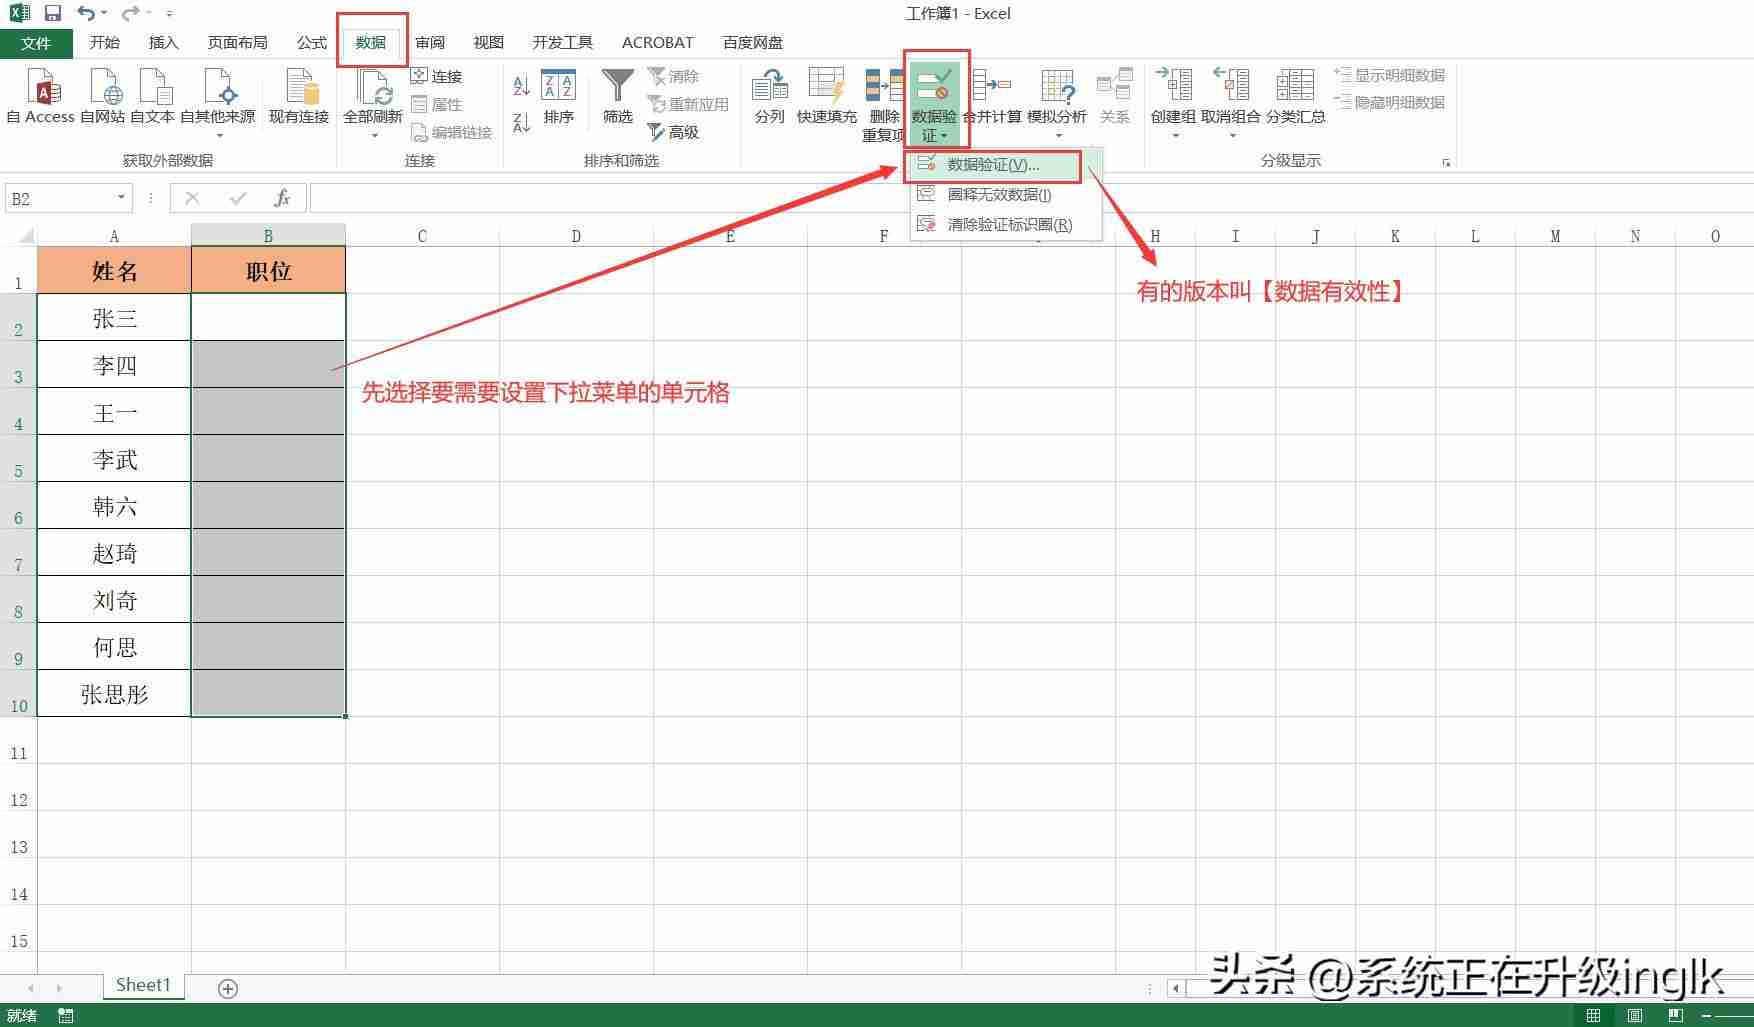The height and width of the screenshot is (1027, 1754).
Task: Switch to the Review (审阅) tab
Action: coord(430,43)
